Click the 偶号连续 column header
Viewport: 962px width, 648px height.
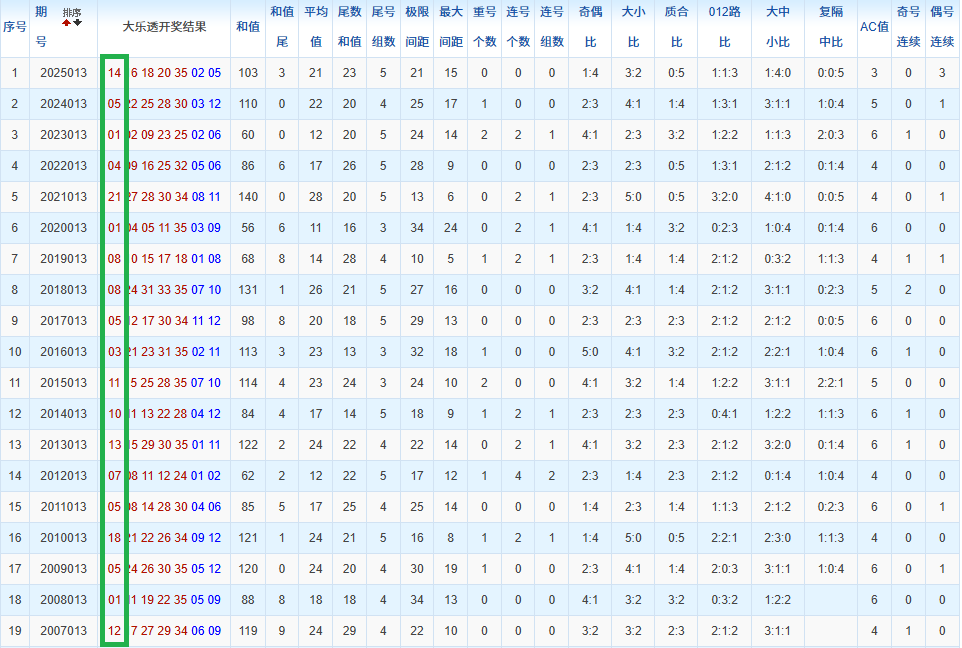(x=942, y=27)
